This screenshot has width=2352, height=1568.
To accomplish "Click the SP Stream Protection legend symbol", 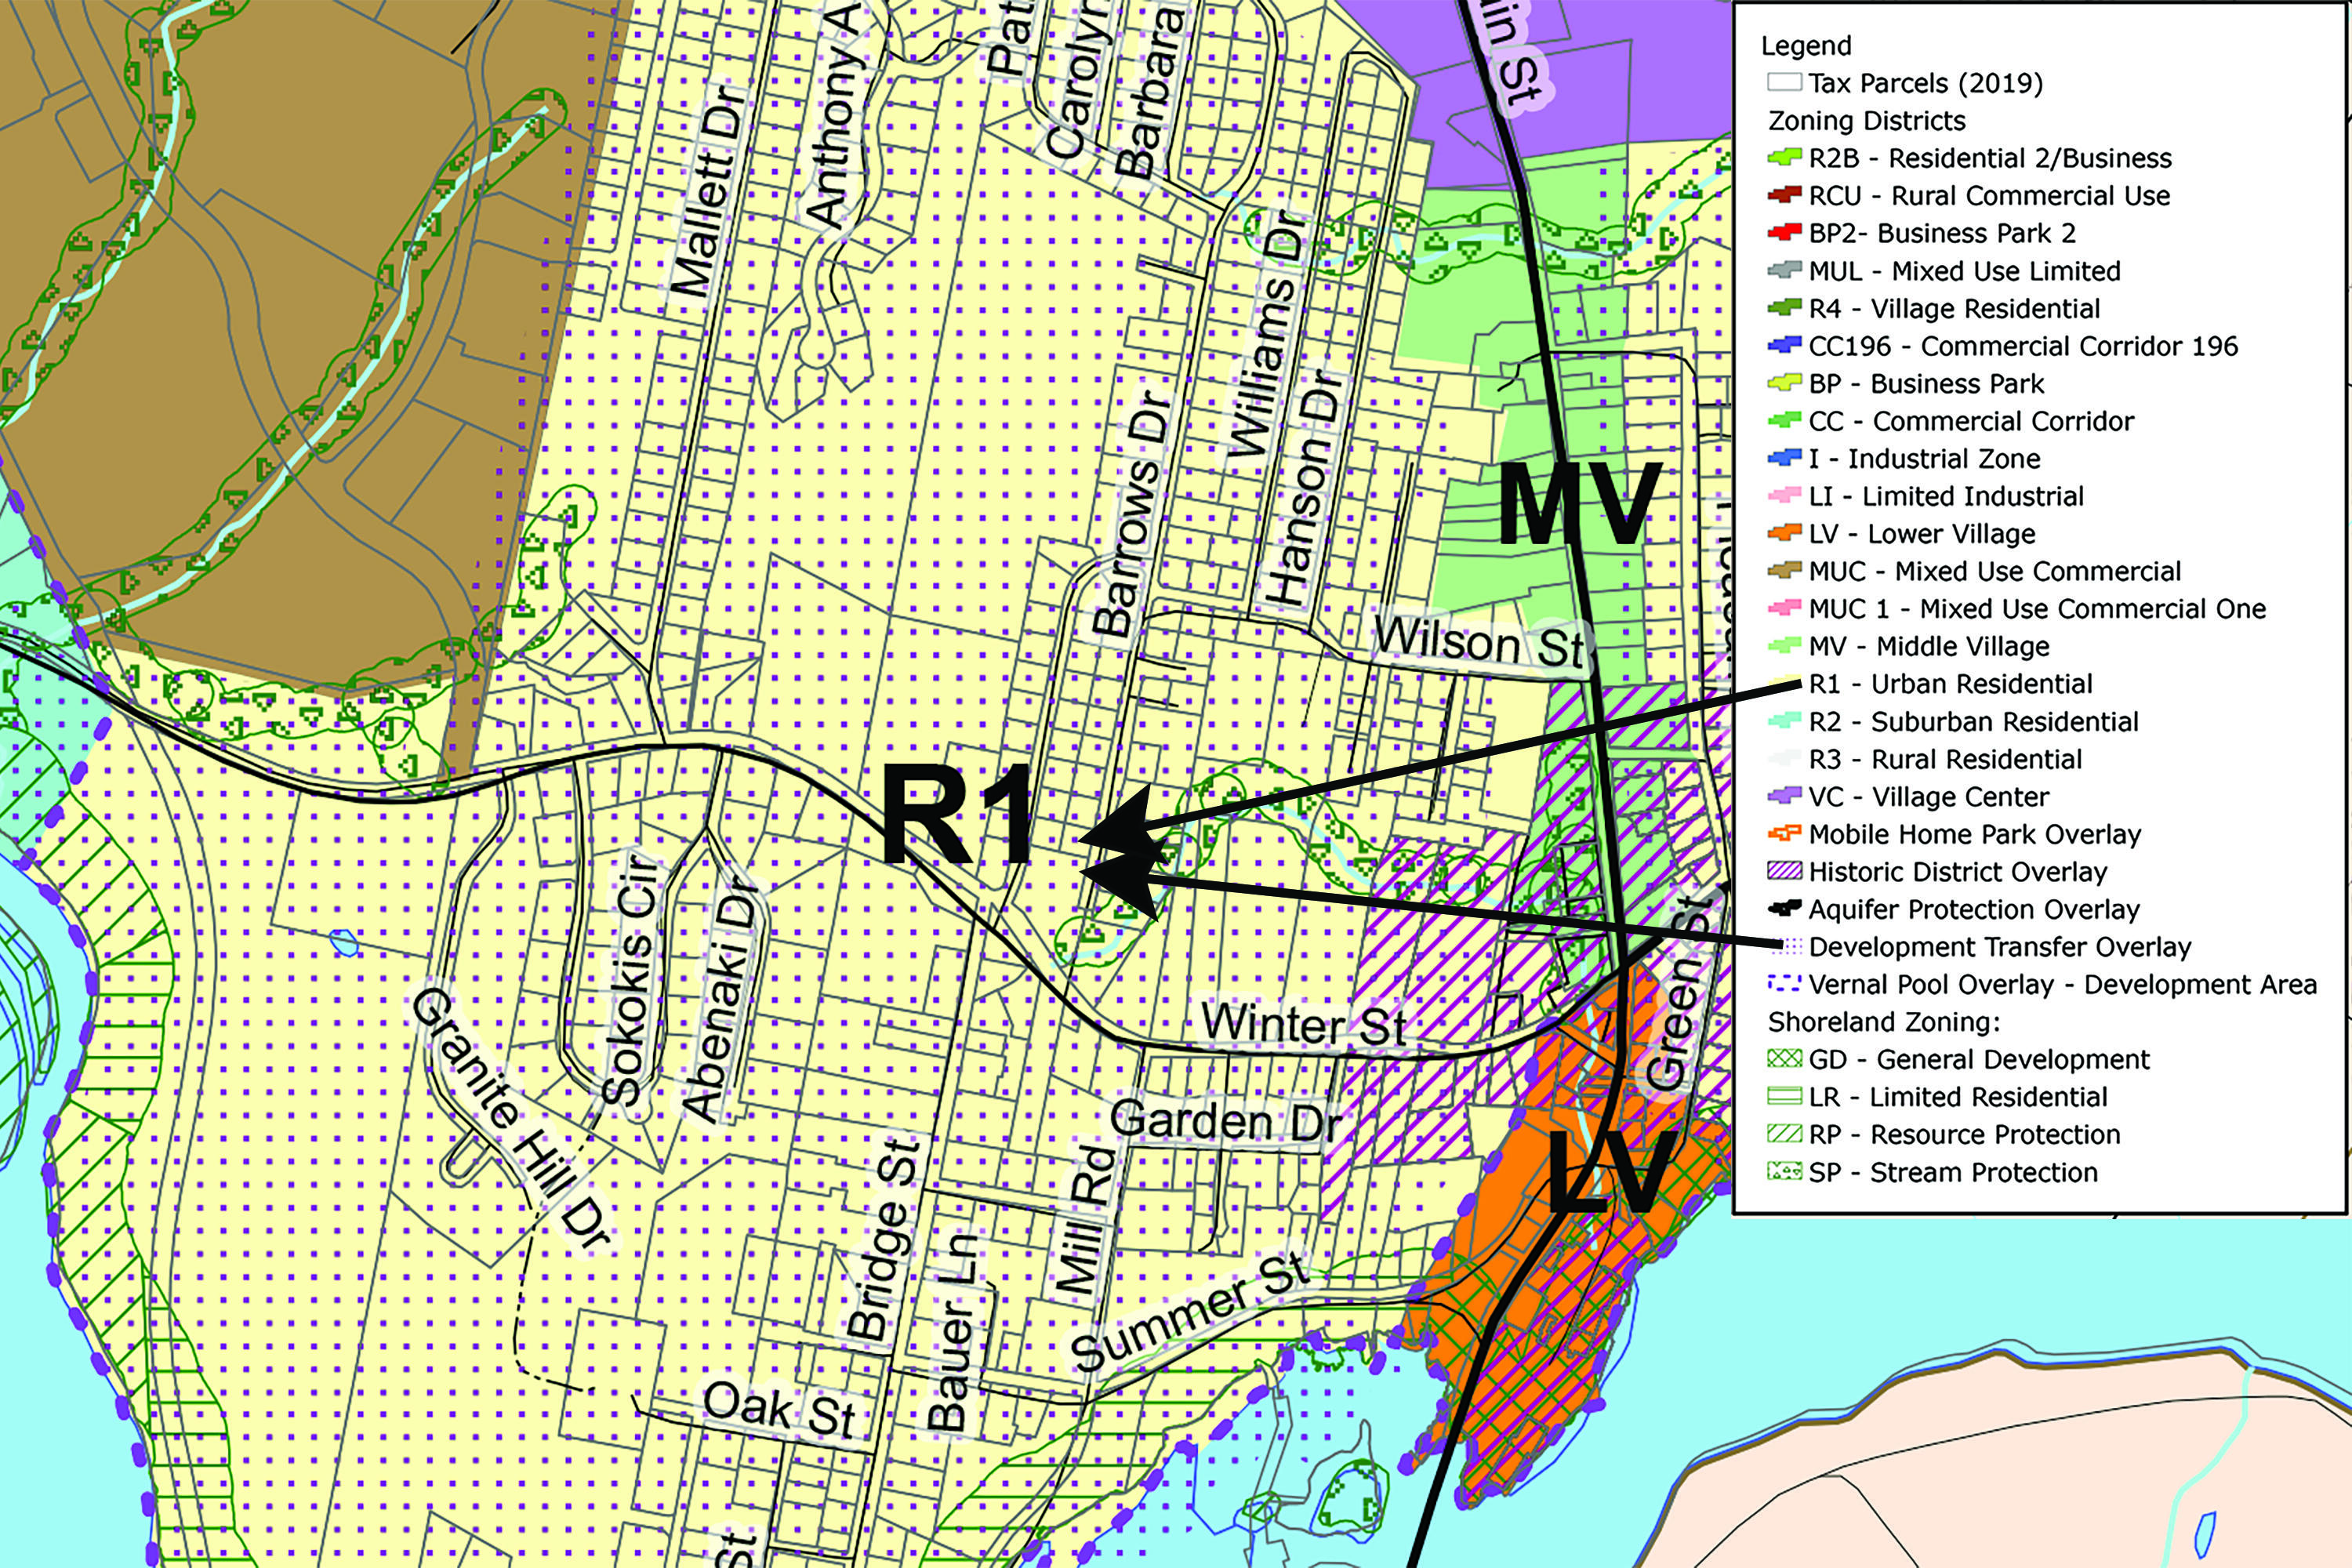I will point(1784,1172).
